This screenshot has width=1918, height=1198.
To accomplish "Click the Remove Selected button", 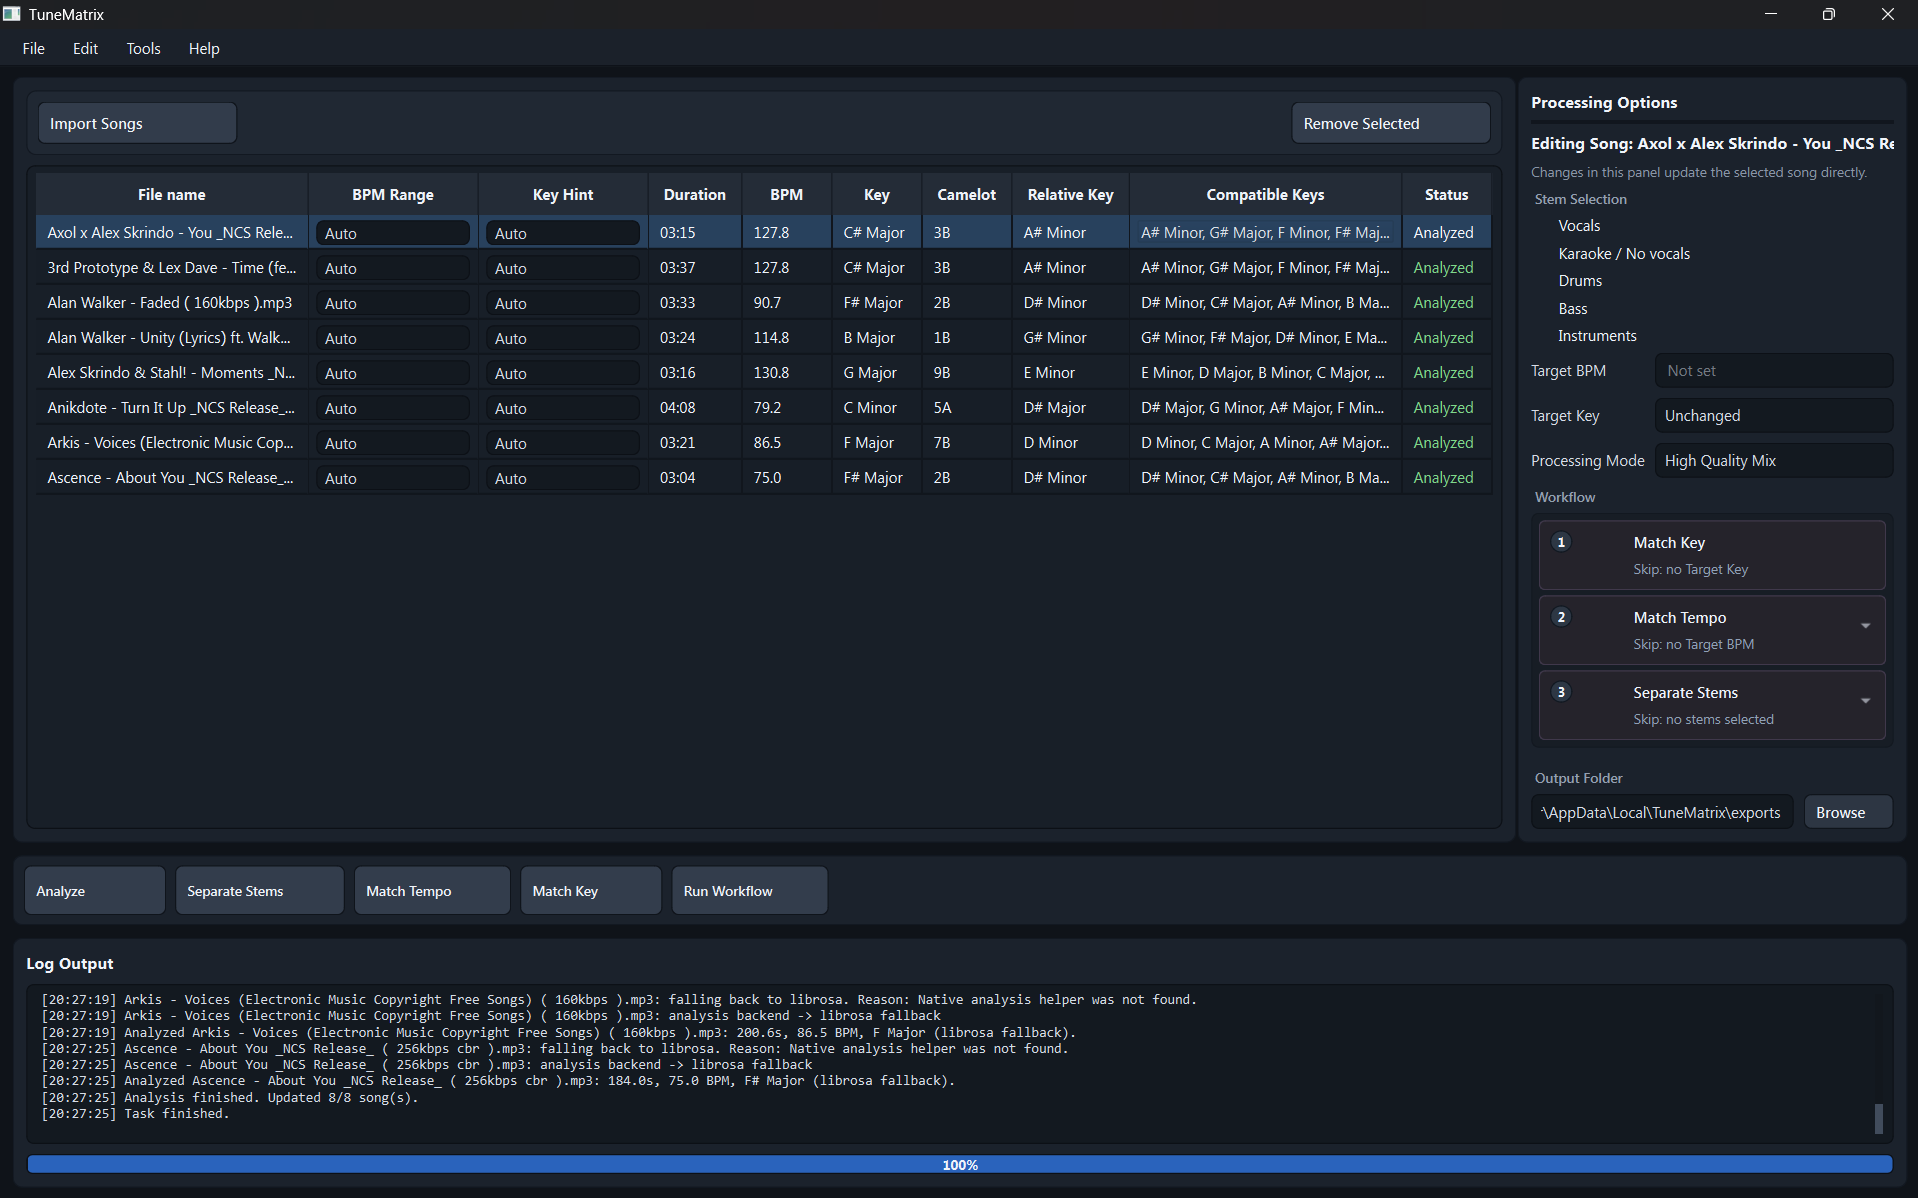I will coord(1390,123).
